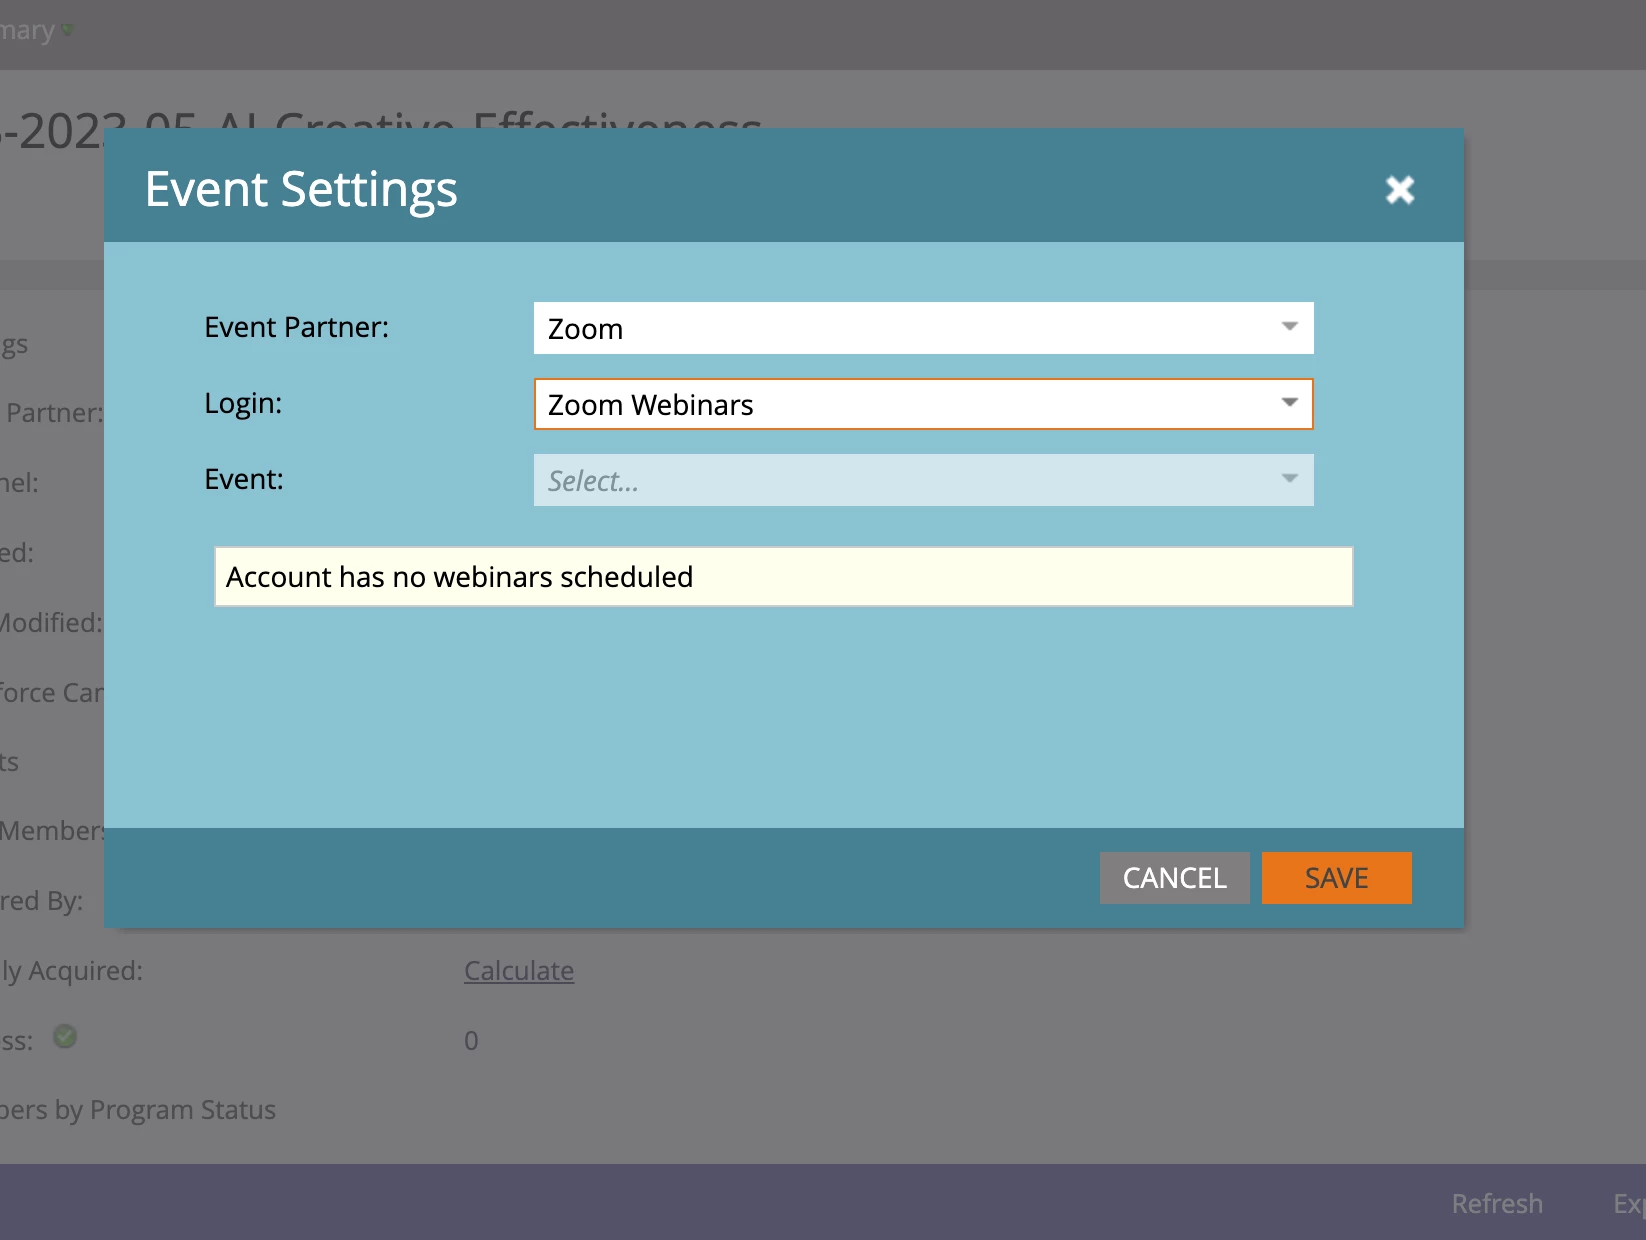Click the "Event:" label
This screenshot has width=1646, height=1240.
(x=244, y=479)
